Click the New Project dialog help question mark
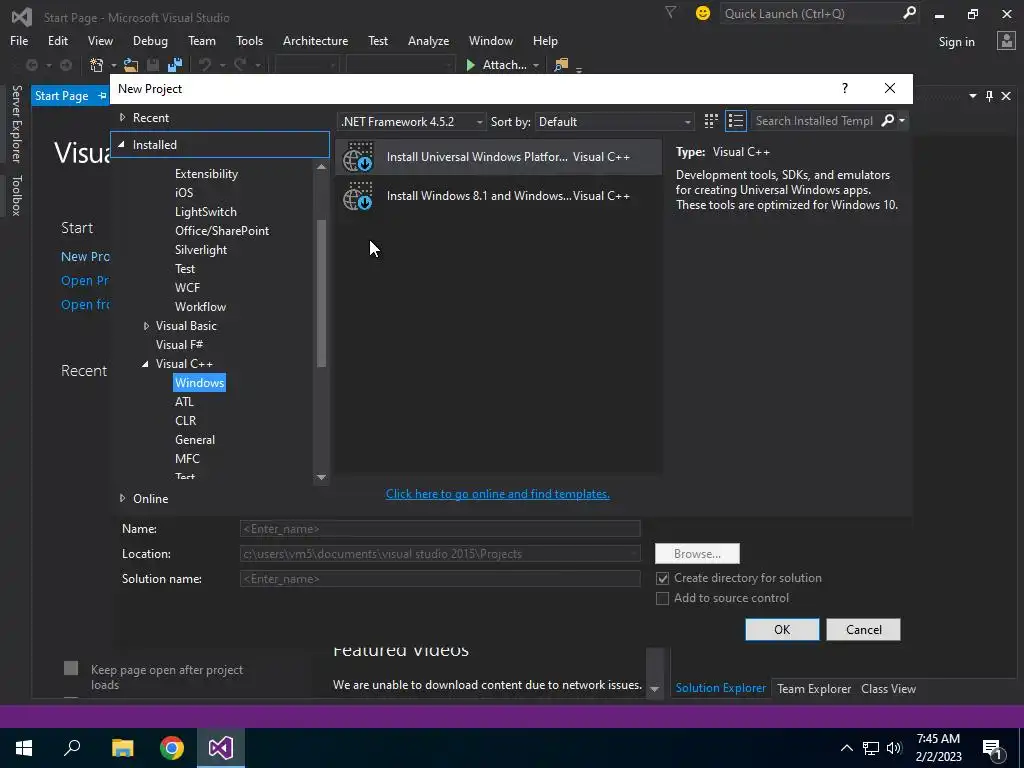1024x768 pixels. 845,88
